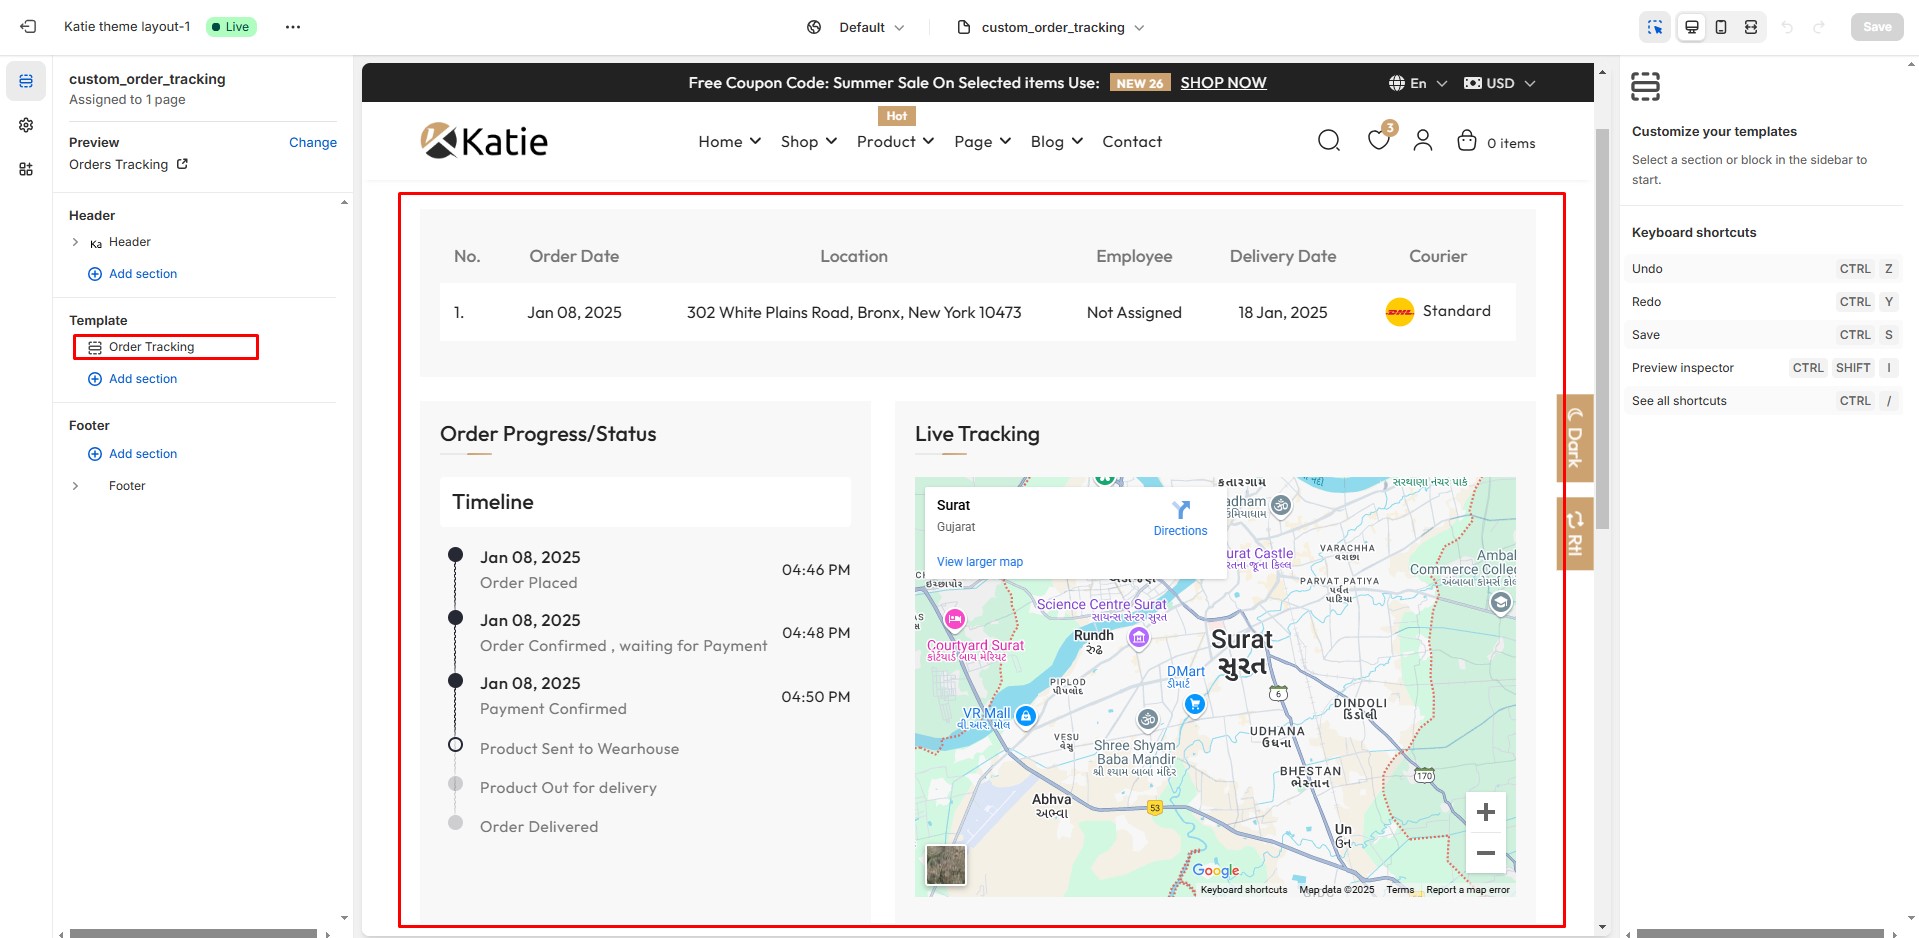Image resolution: width=1919 pixels, height=938 pixels.
Task: Open the Theme settings gear in sidebar
Action: click(x=26, y=125)
